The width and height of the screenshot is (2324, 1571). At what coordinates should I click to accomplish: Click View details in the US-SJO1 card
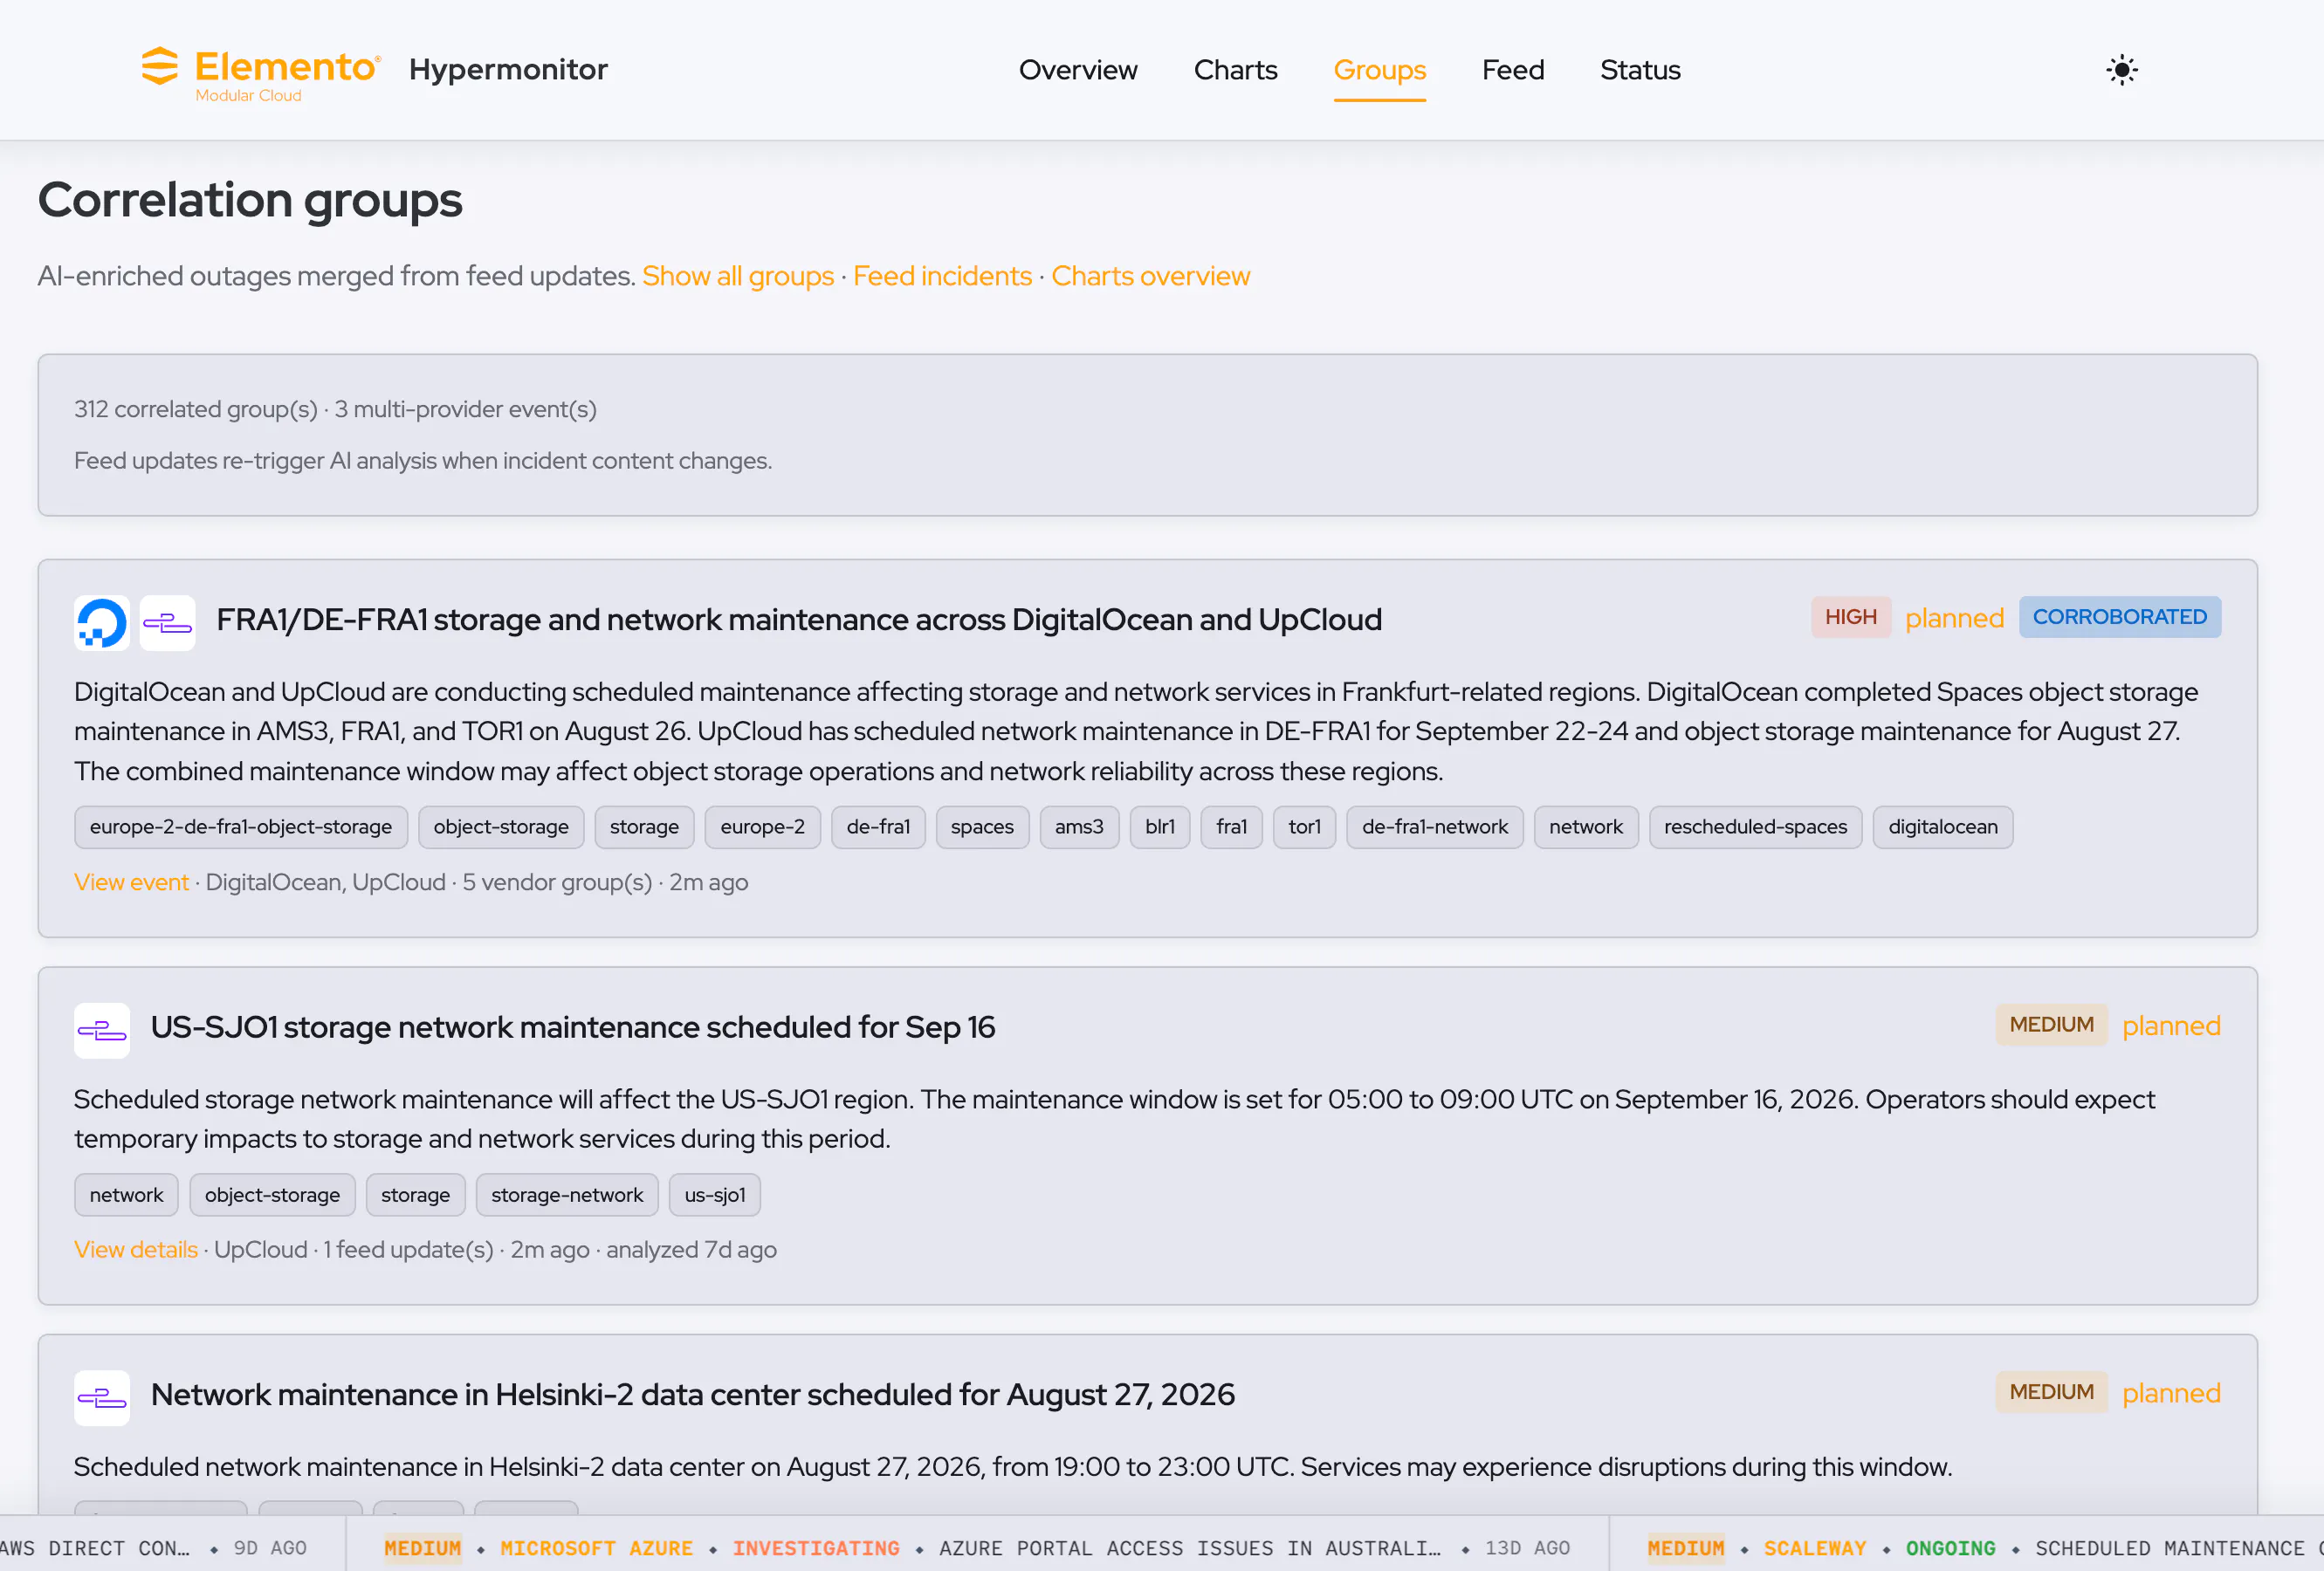pos(136,1249)
